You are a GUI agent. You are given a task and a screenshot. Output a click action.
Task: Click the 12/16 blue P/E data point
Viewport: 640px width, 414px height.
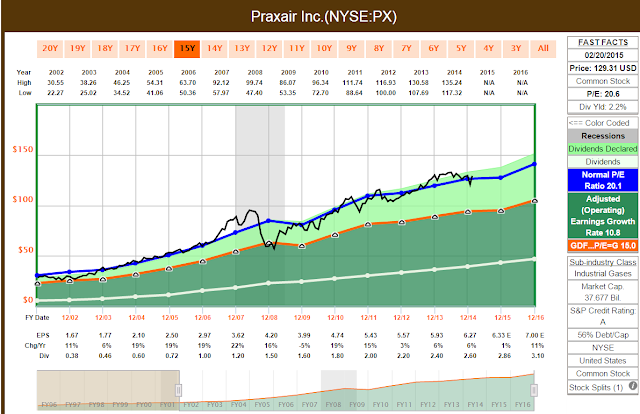534,164
